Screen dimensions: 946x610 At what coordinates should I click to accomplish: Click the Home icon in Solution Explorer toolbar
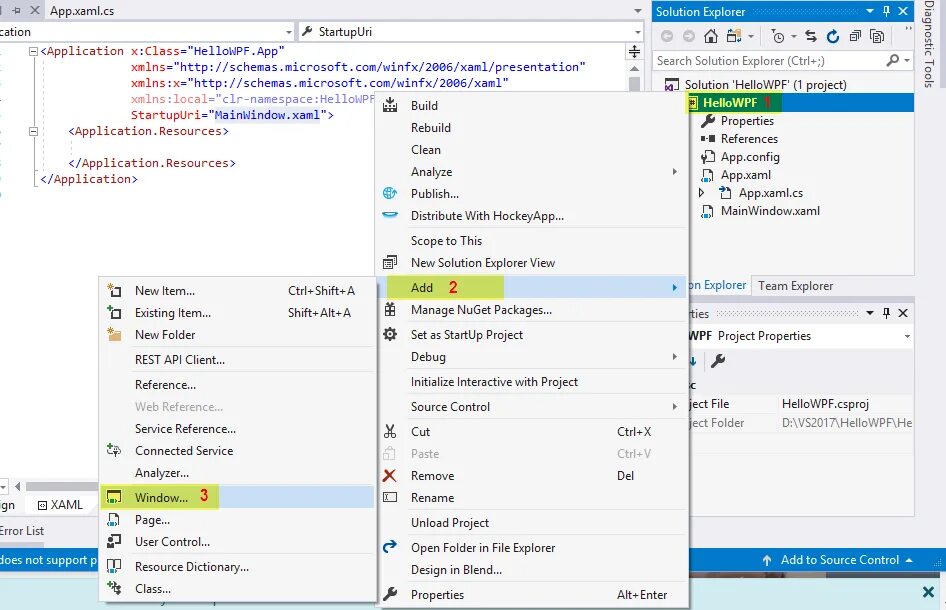tap(711, 36)
